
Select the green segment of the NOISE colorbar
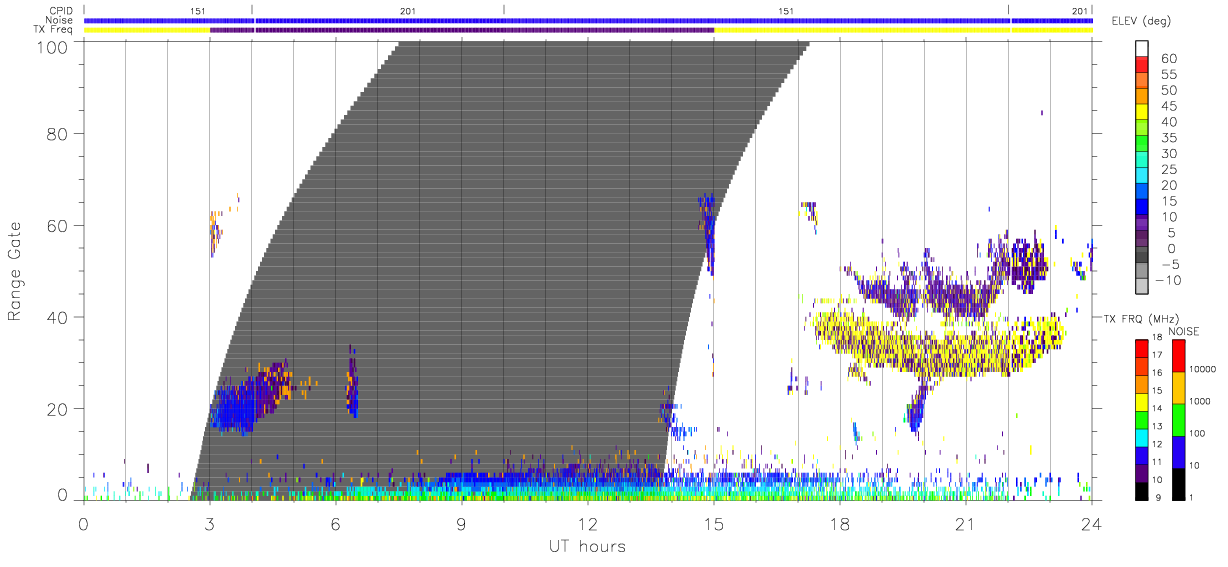pyautogui.click(x=1178, y=419)
